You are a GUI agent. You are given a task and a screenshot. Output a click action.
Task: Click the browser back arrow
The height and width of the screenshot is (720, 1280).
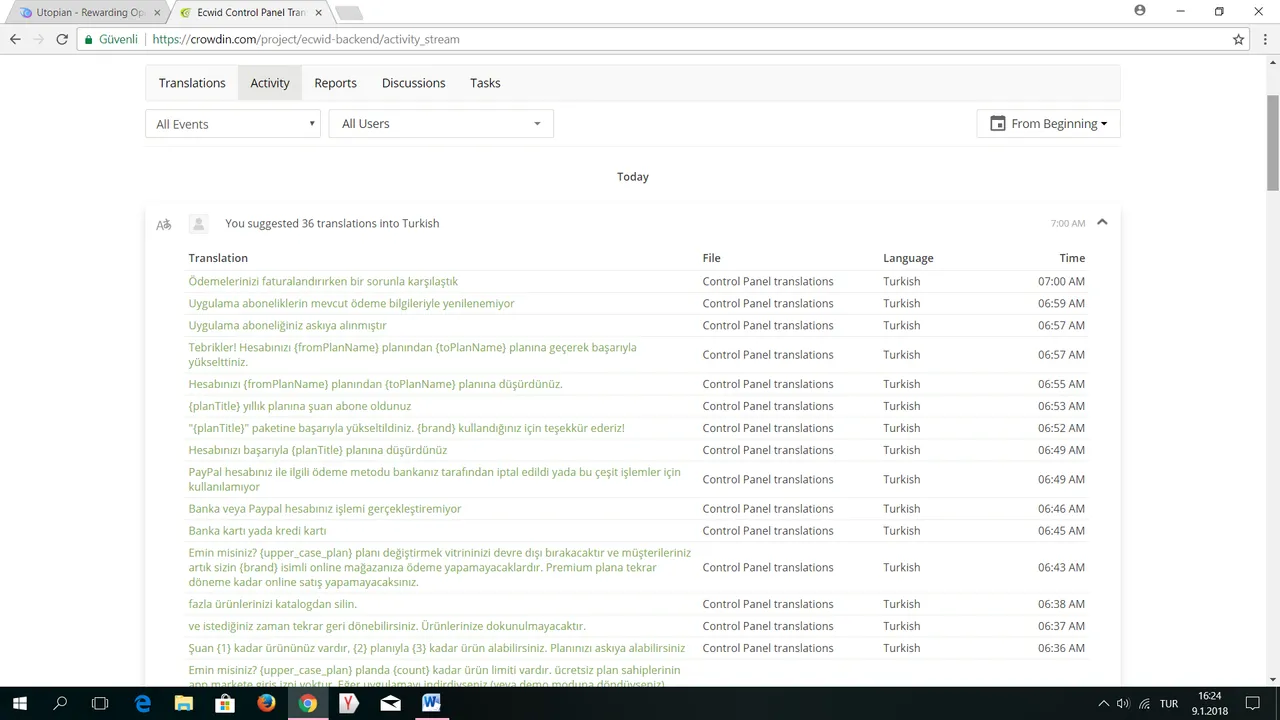(x=15, y=40)
